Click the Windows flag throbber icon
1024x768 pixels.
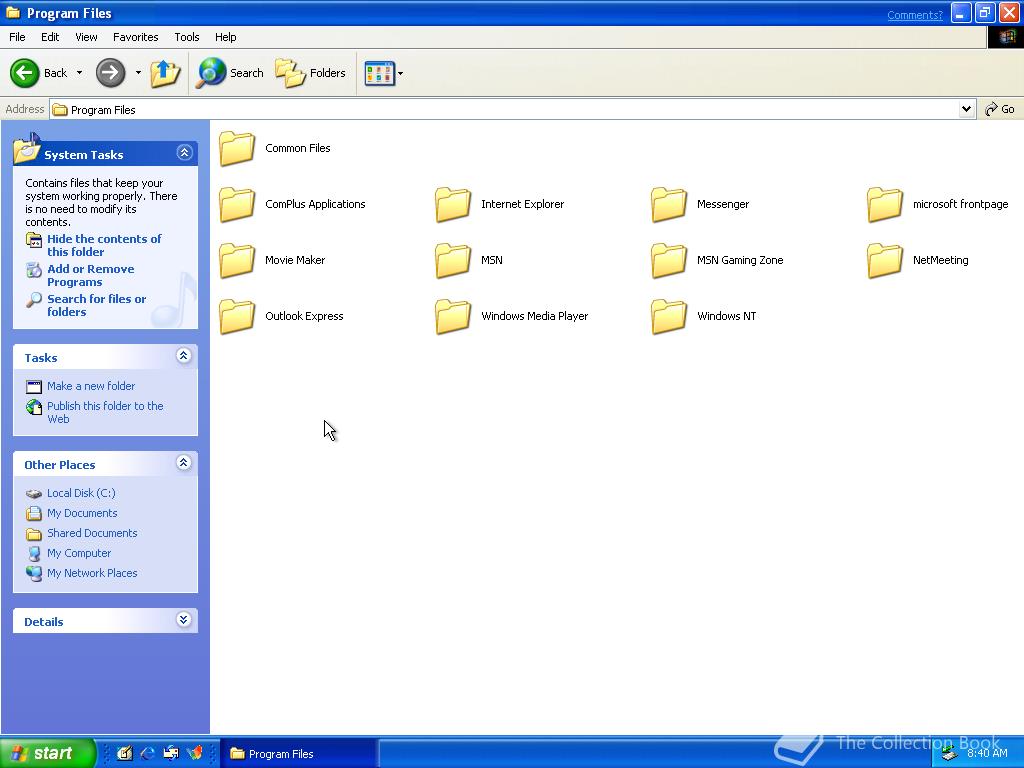[1006, 37]
